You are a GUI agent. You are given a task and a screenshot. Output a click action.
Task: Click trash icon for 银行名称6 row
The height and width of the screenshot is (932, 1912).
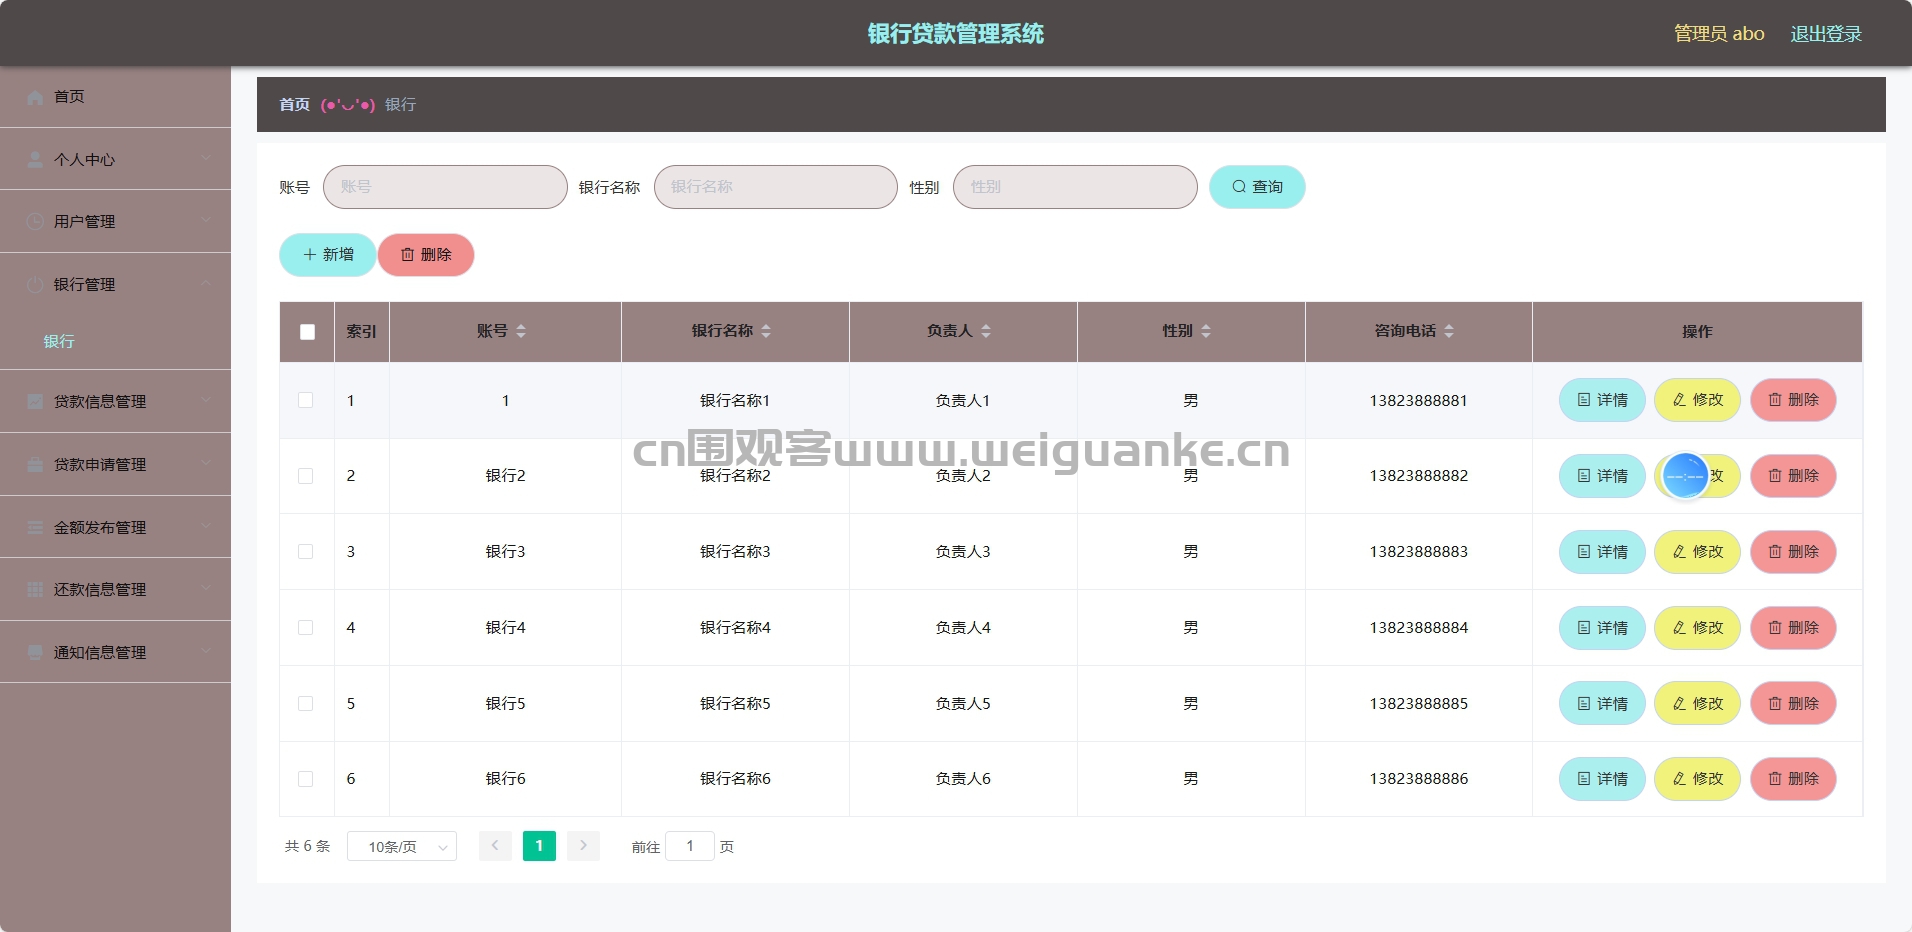click(x=1775, y=779)
